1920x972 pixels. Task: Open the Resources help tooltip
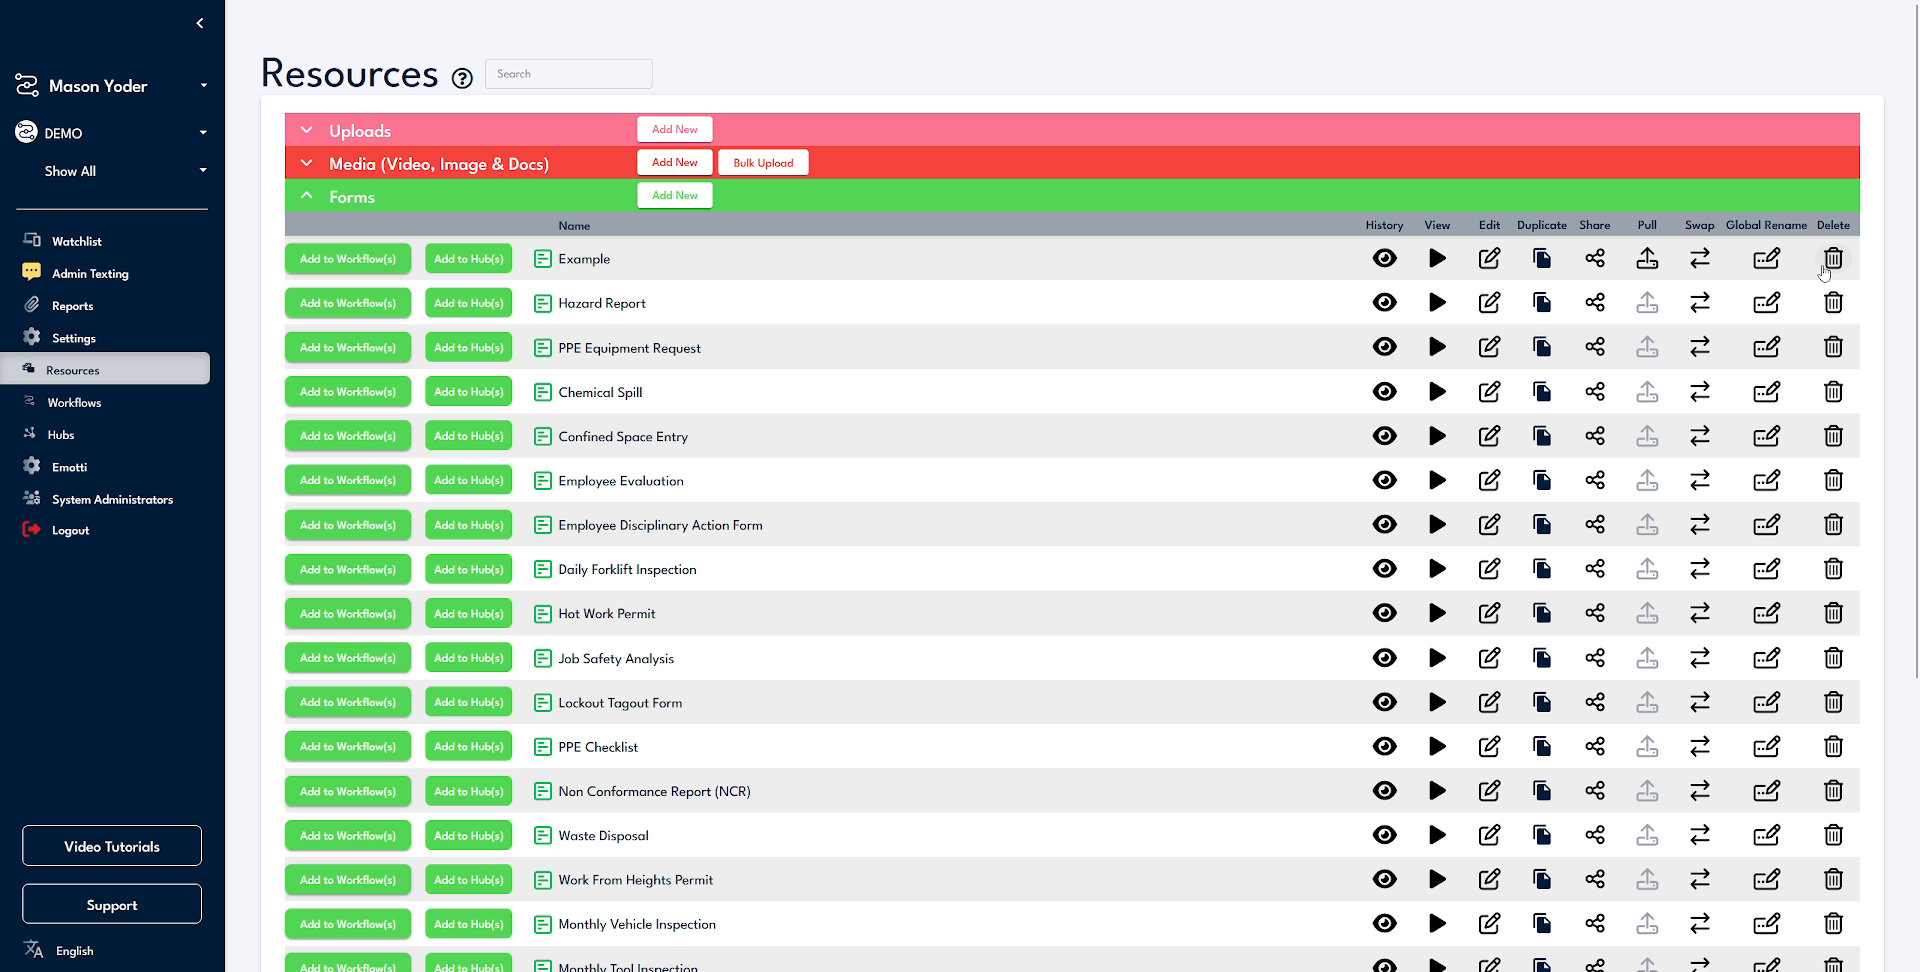[x=461, y=77]
